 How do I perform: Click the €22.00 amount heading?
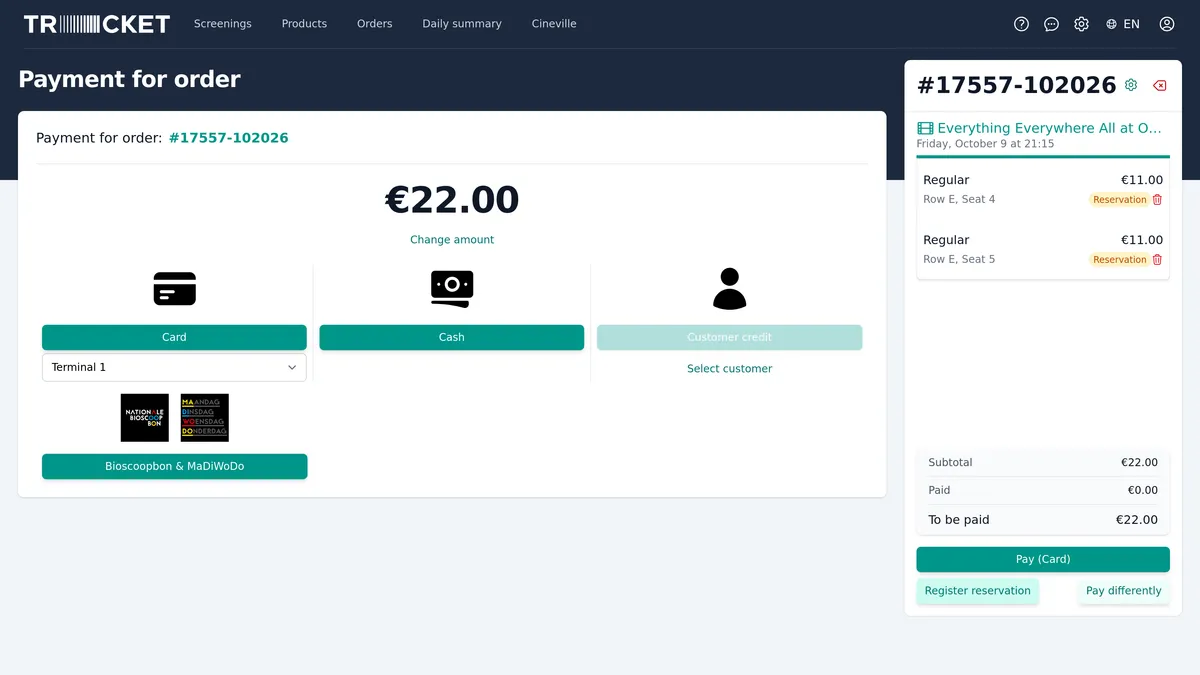coord(452,200)
